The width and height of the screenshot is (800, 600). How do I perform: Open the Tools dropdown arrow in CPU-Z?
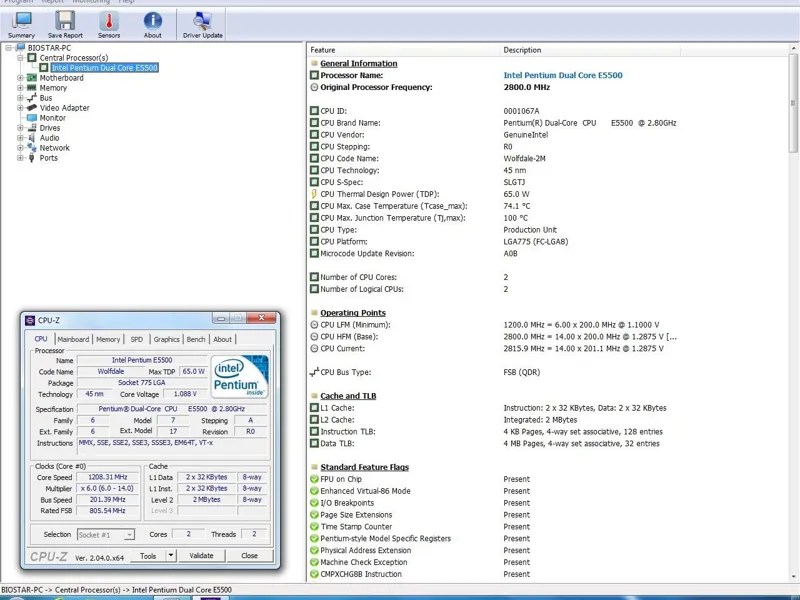[171, 555]
